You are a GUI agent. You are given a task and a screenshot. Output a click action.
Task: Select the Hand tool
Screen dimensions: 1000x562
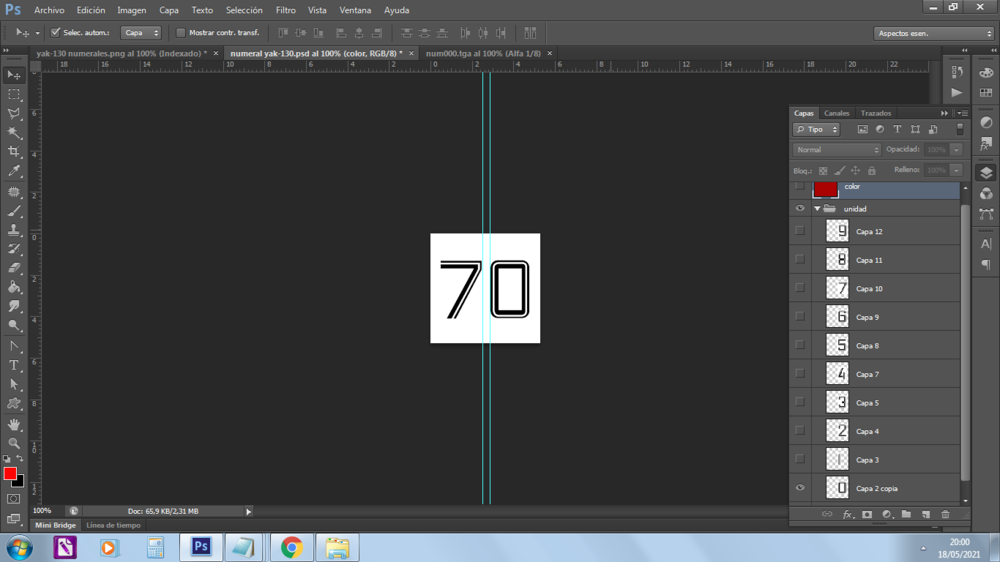click(14, 425)
